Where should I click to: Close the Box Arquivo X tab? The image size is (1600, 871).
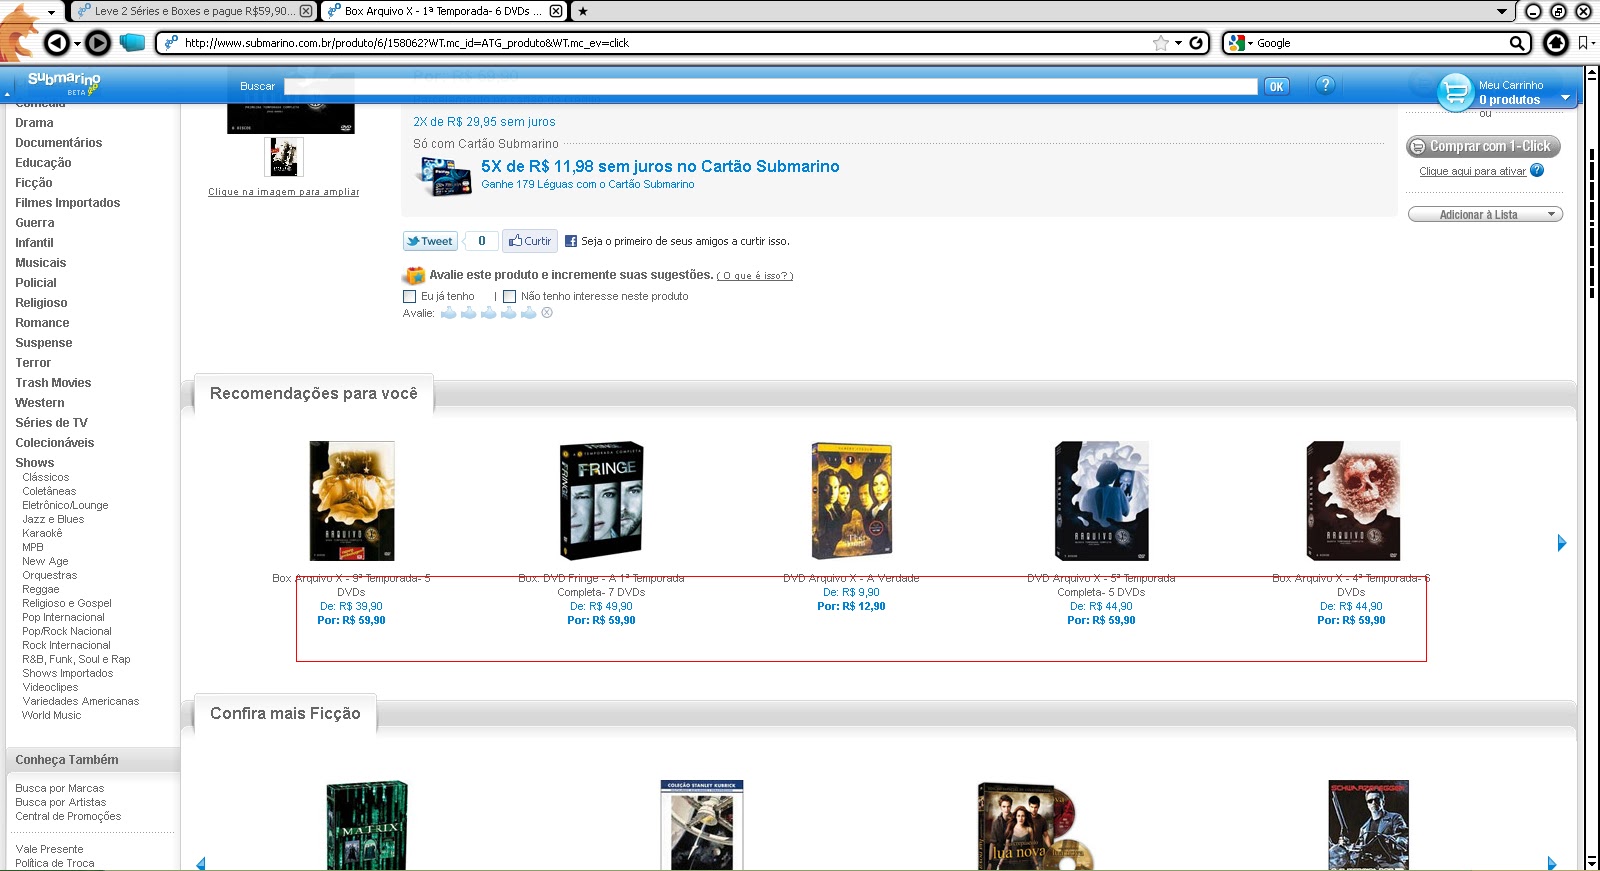(556, 11)
